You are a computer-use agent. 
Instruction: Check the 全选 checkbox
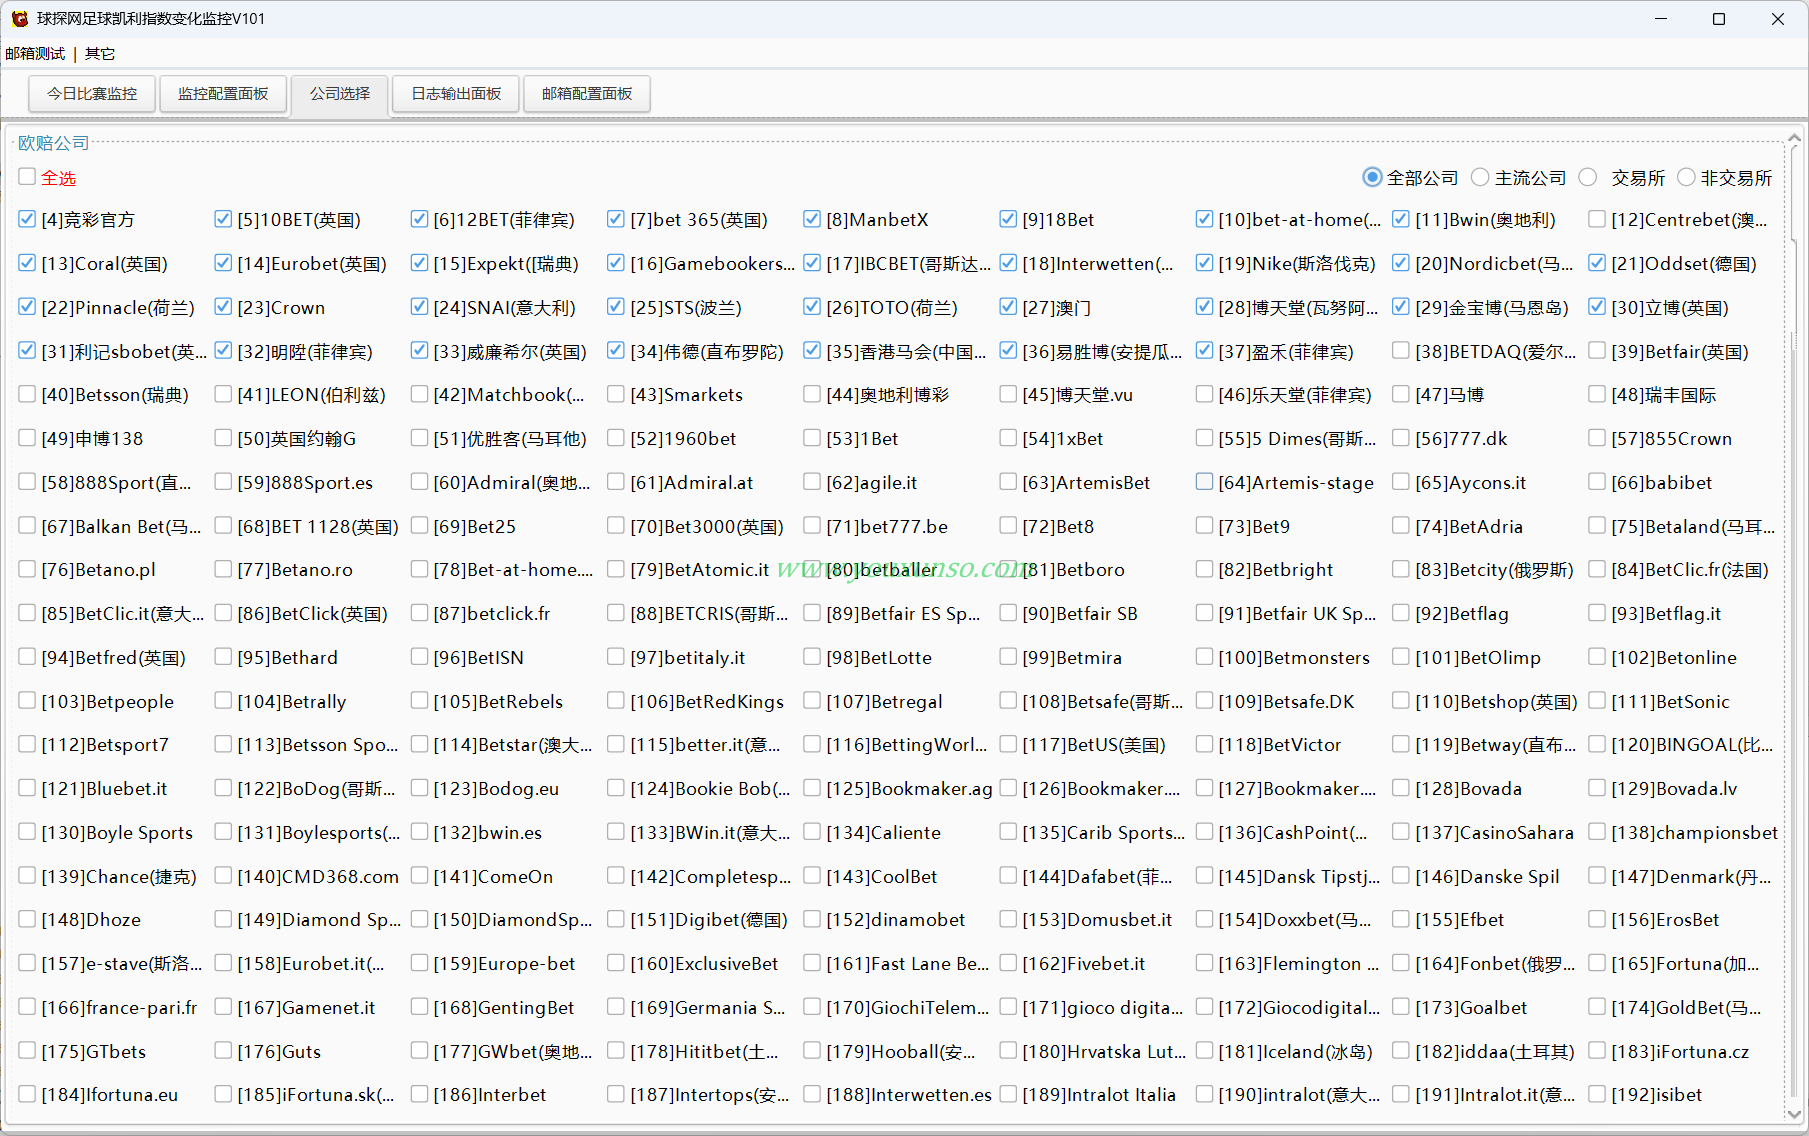pos(27,177)
